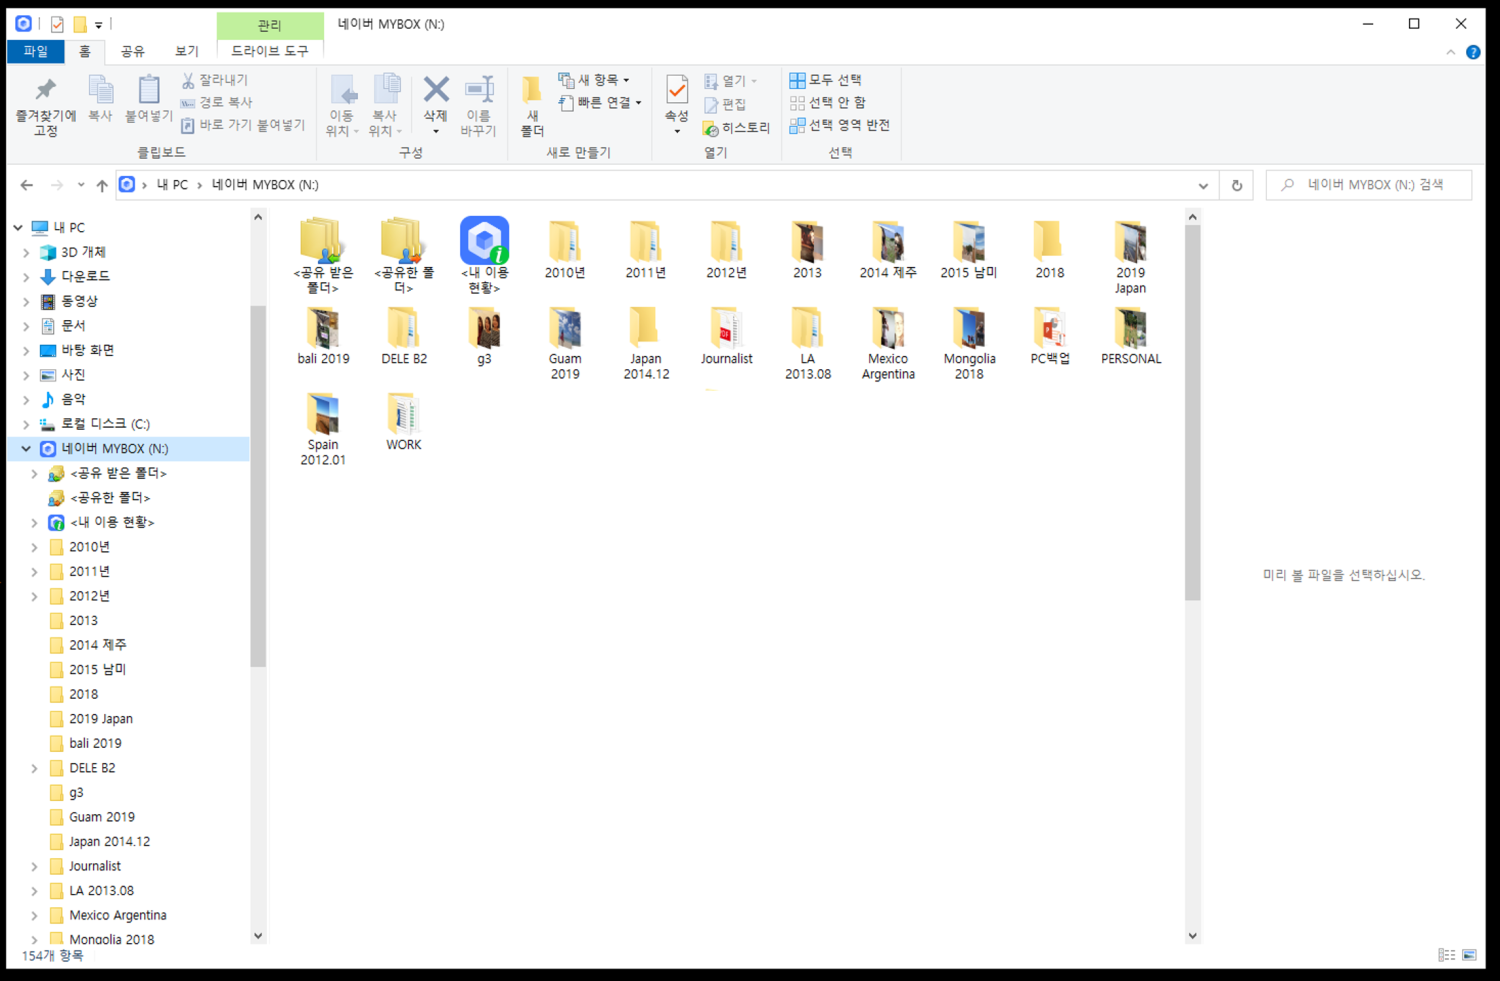The image size is (1500, 981).
Task: Click the 관리 (Manage) contextual tab
Action: 270,25
